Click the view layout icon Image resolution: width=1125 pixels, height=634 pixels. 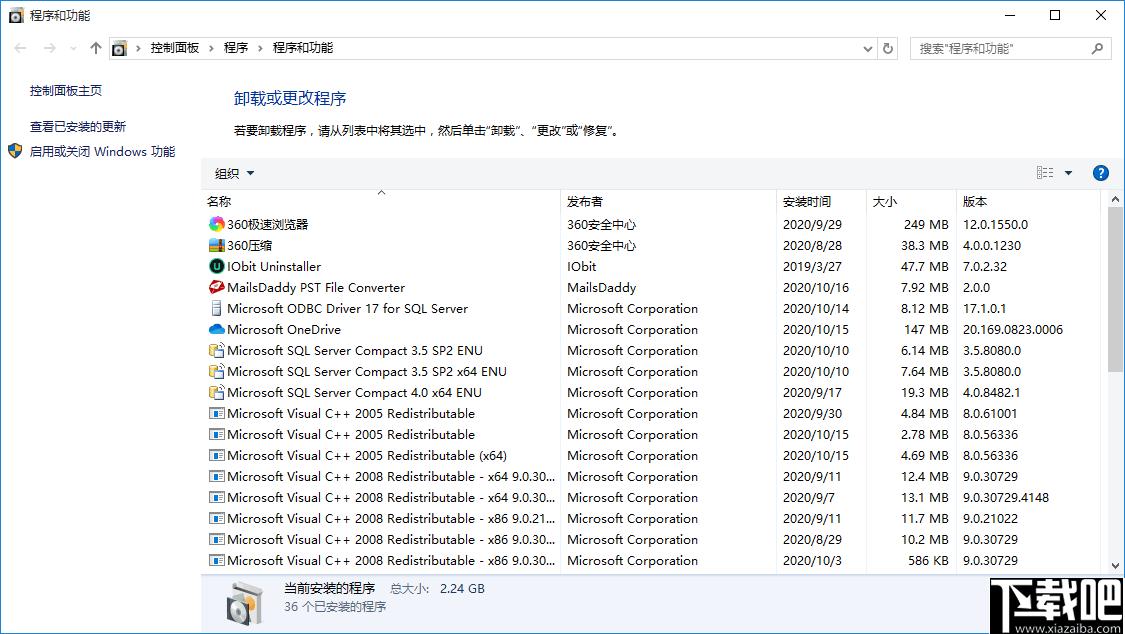[1045, 173]
